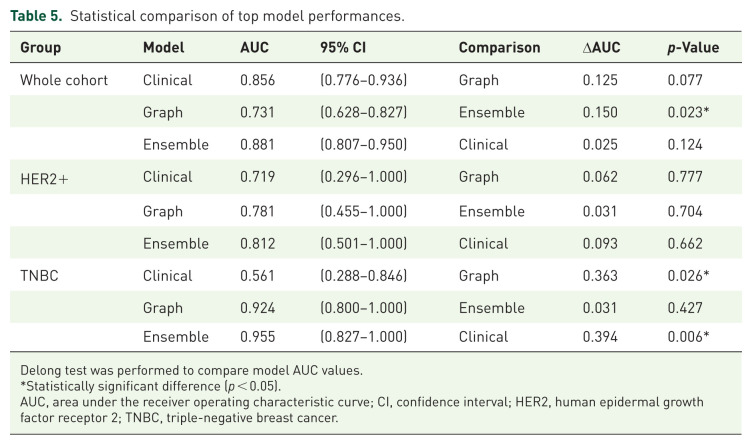752x445 pixels.
Task: Click confidence interval (0.455–1.000)
Action: tap(364, 211)
